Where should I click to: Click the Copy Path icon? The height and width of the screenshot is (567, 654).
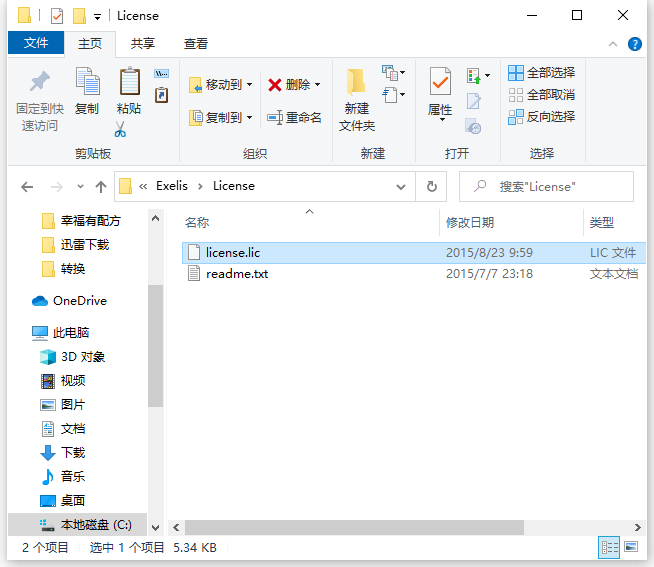tap(161, 74)
